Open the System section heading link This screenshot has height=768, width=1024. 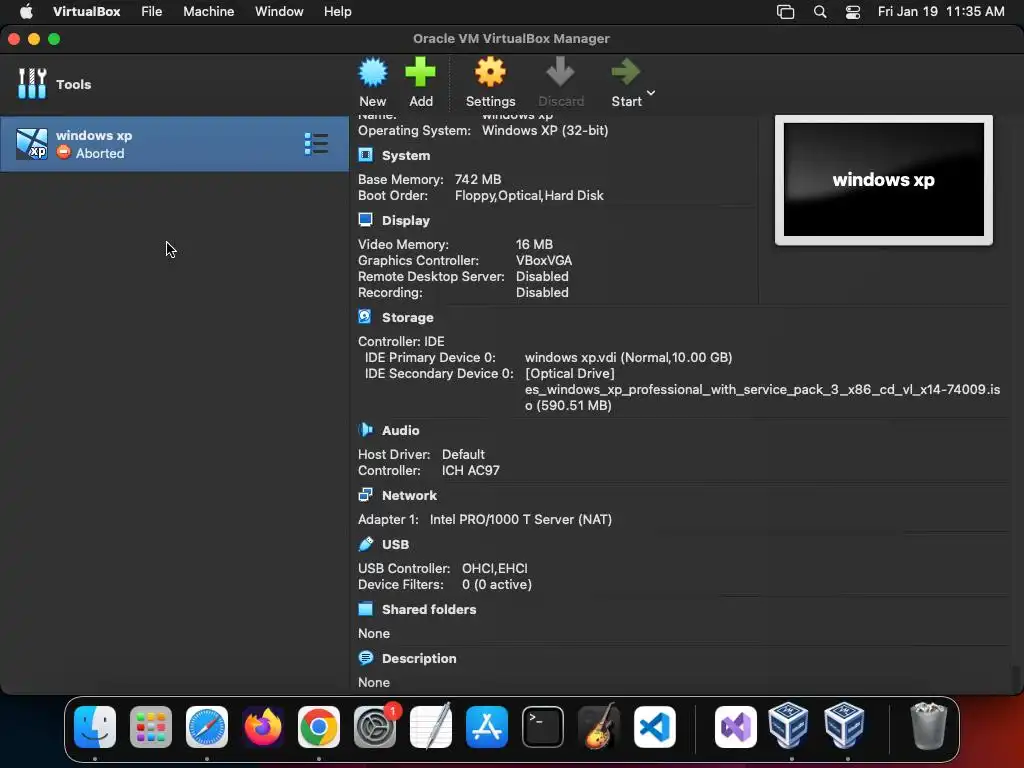pyautogui.click(x=406, y=155)
